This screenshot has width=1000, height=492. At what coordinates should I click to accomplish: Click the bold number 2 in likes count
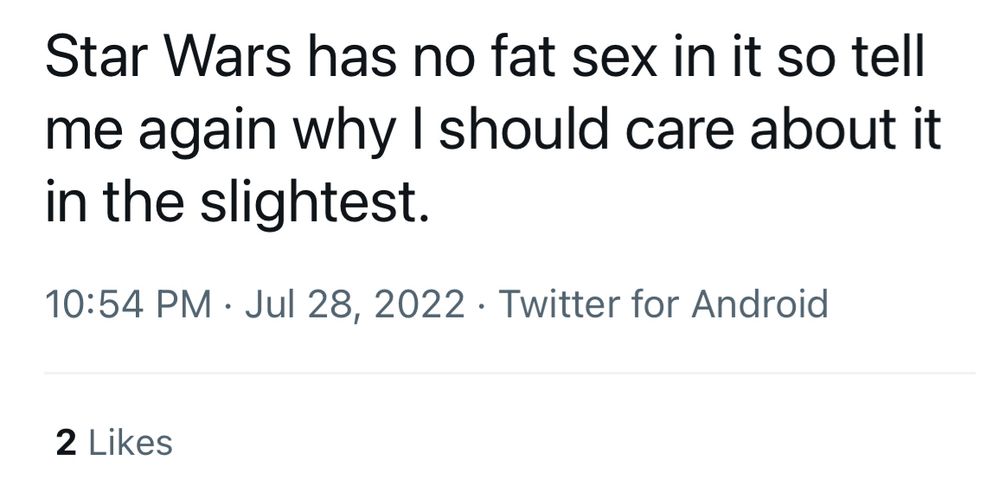[66, 443]
